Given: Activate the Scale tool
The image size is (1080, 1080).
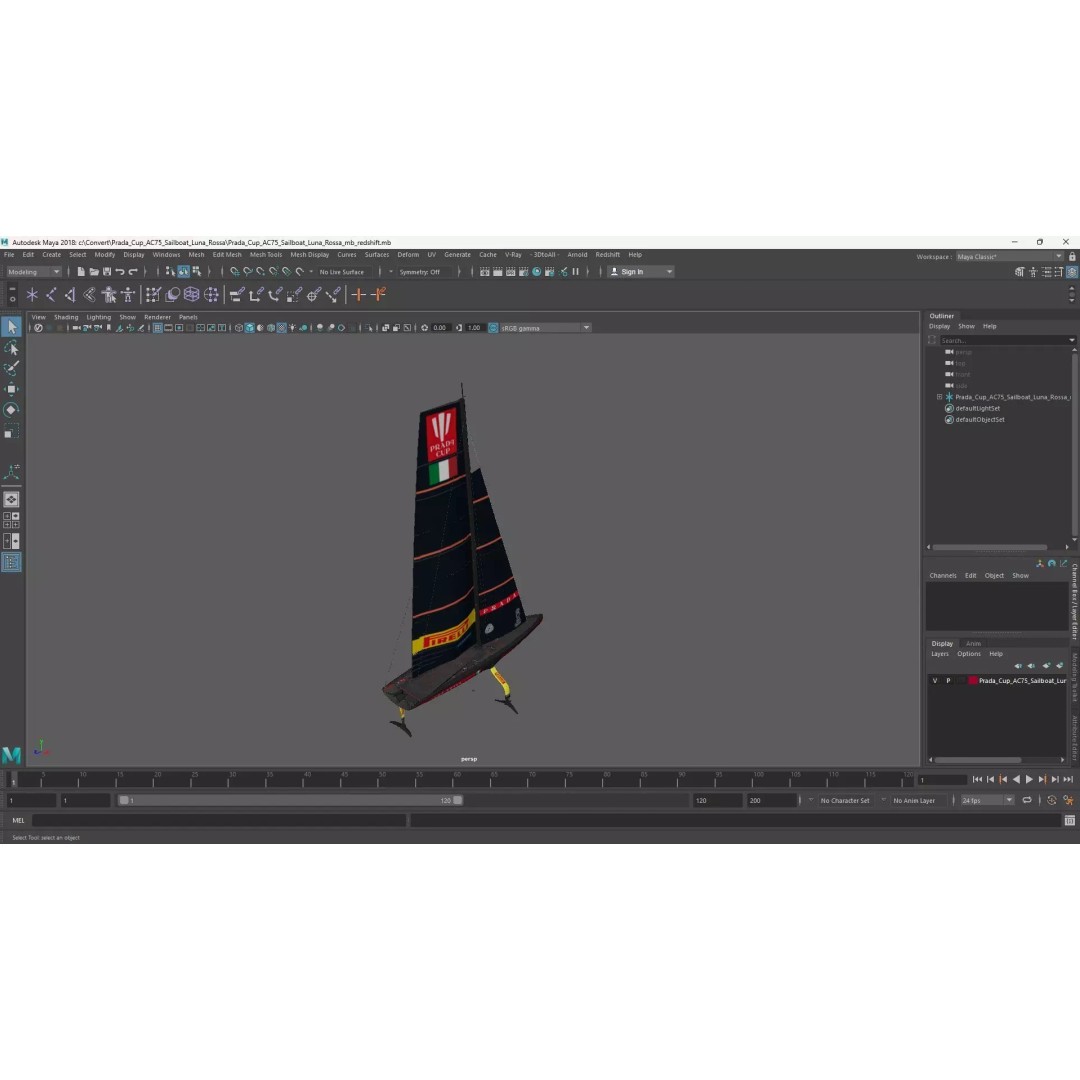Looking at the screenshot, I should tap(12, 431).
